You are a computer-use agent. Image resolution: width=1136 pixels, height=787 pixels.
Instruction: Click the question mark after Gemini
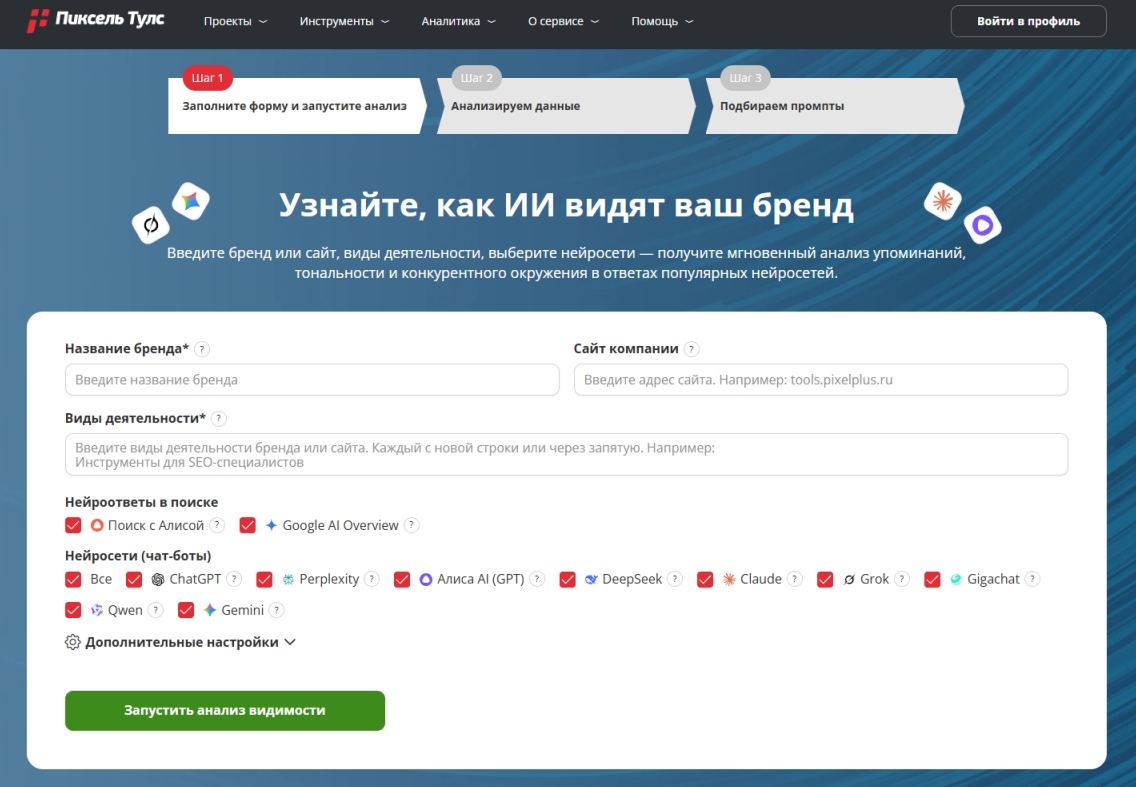coord(276,610)
